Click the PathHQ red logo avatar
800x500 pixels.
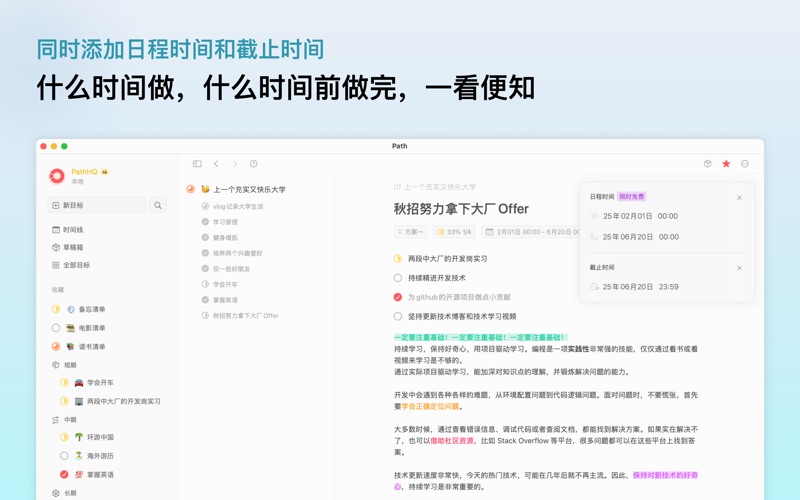pyautogui.click(x=57, y=176)
